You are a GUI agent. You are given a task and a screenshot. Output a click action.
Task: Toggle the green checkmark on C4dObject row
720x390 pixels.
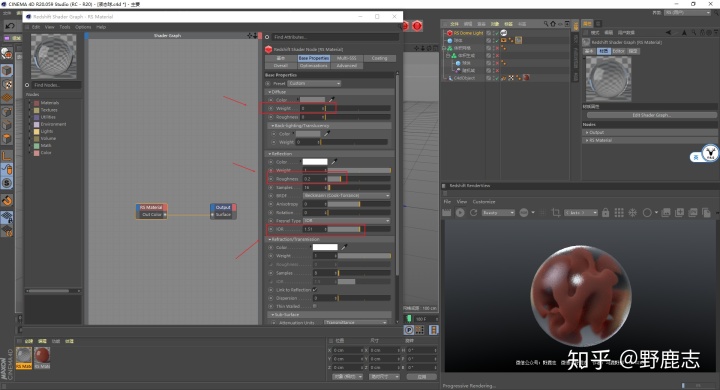497,78
